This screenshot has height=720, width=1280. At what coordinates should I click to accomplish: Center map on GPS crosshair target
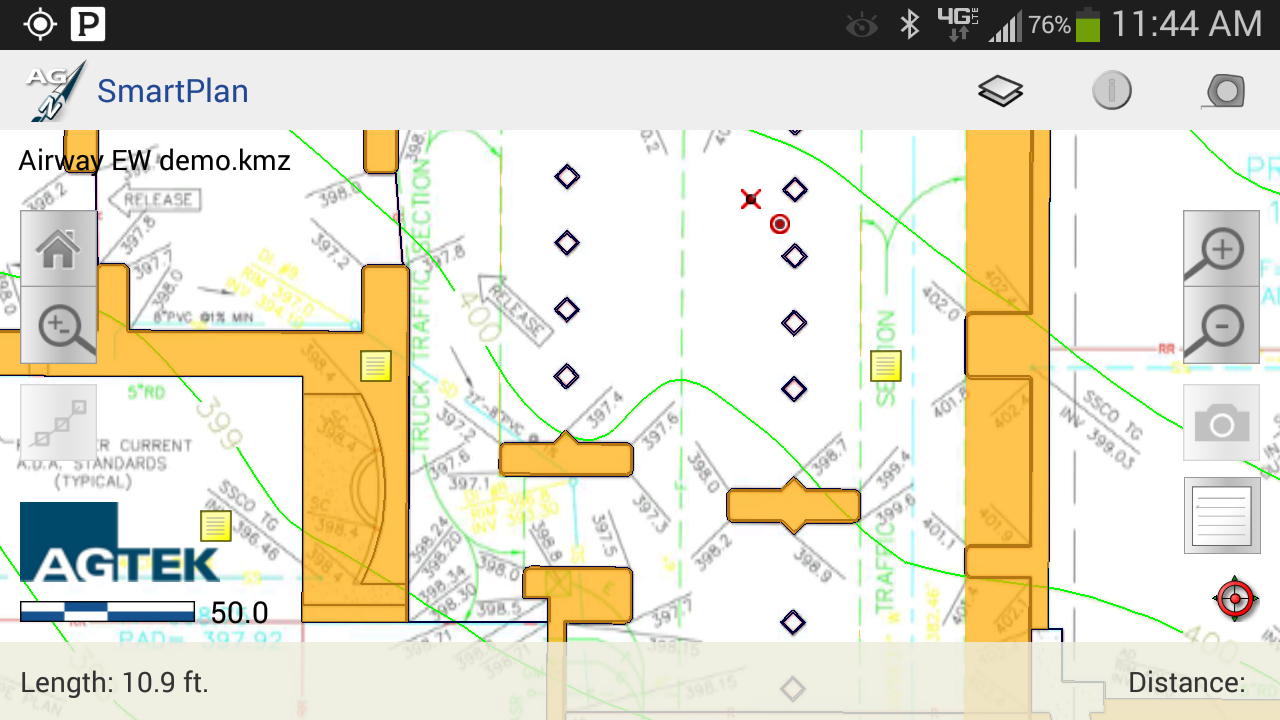[x=1235, y=599]
